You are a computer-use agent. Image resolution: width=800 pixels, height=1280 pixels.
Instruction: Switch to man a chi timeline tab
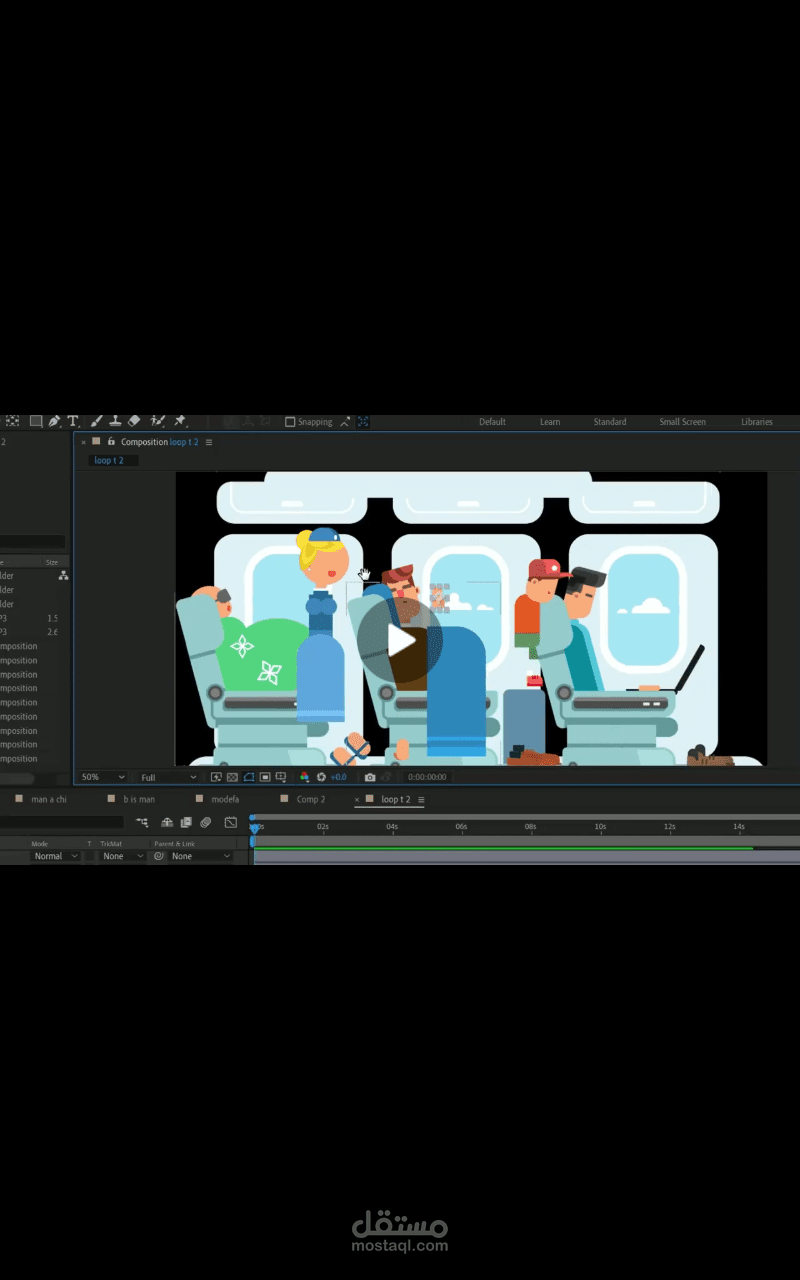pyautogui.click(x=49, y=799)
